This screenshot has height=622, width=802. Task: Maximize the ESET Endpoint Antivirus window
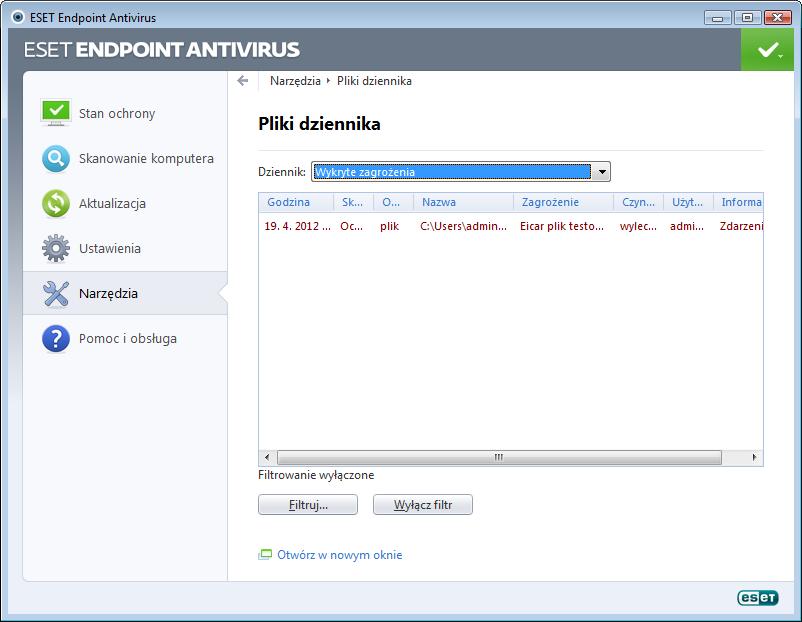click(747, 18)
